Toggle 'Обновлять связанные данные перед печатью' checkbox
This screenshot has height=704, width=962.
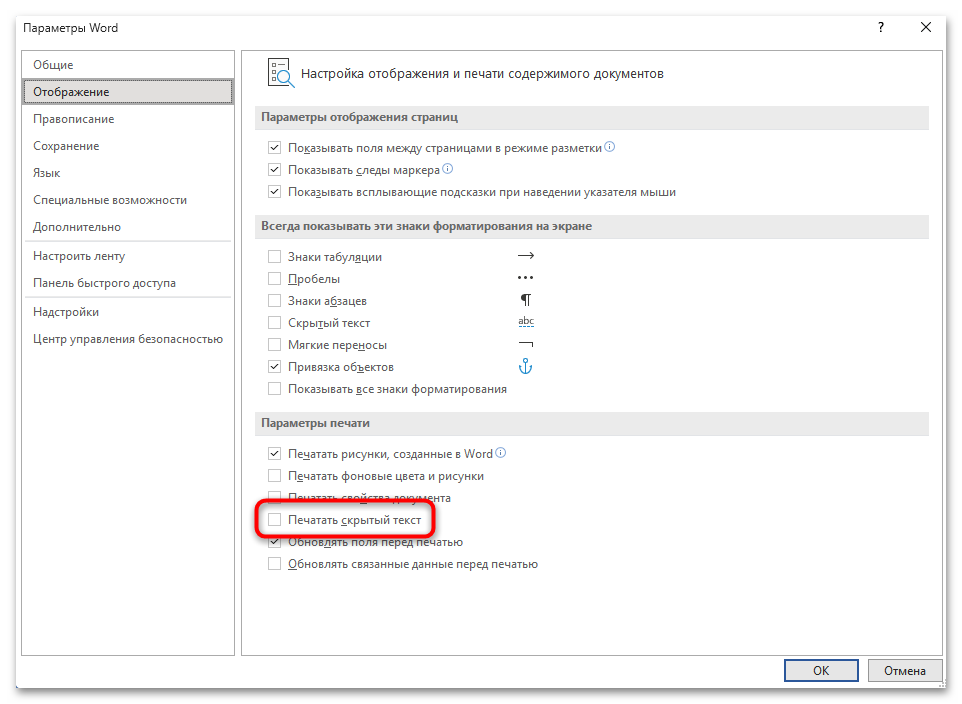tap(275, 564)
